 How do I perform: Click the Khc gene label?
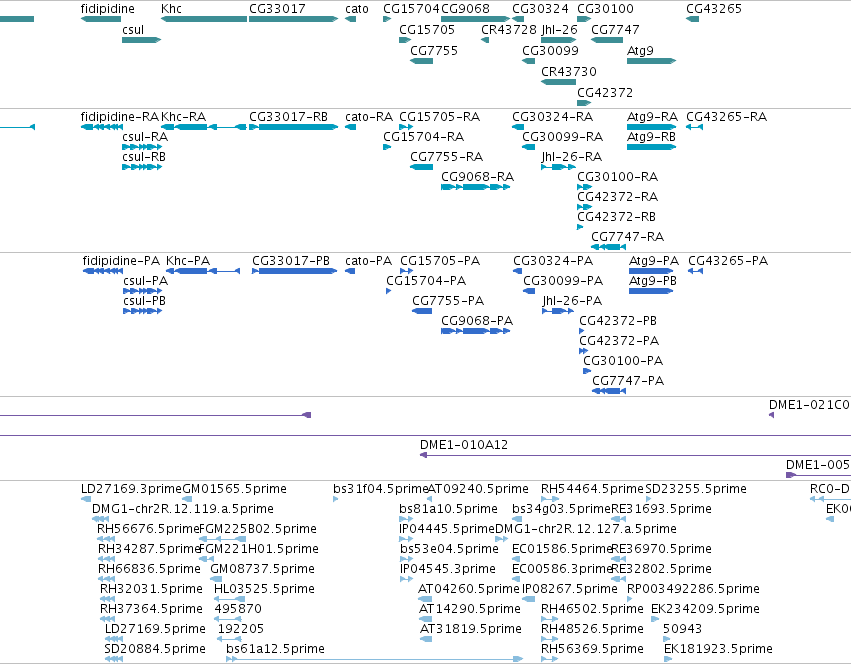[172, 9]
